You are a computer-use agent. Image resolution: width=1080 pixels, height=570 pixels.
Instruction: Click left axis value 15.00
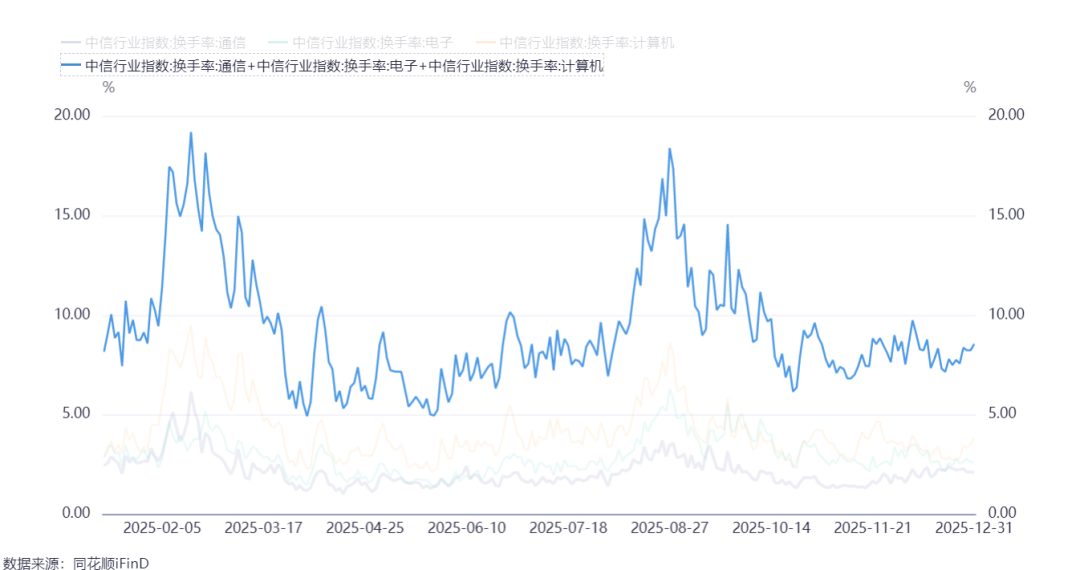[72, 215]
